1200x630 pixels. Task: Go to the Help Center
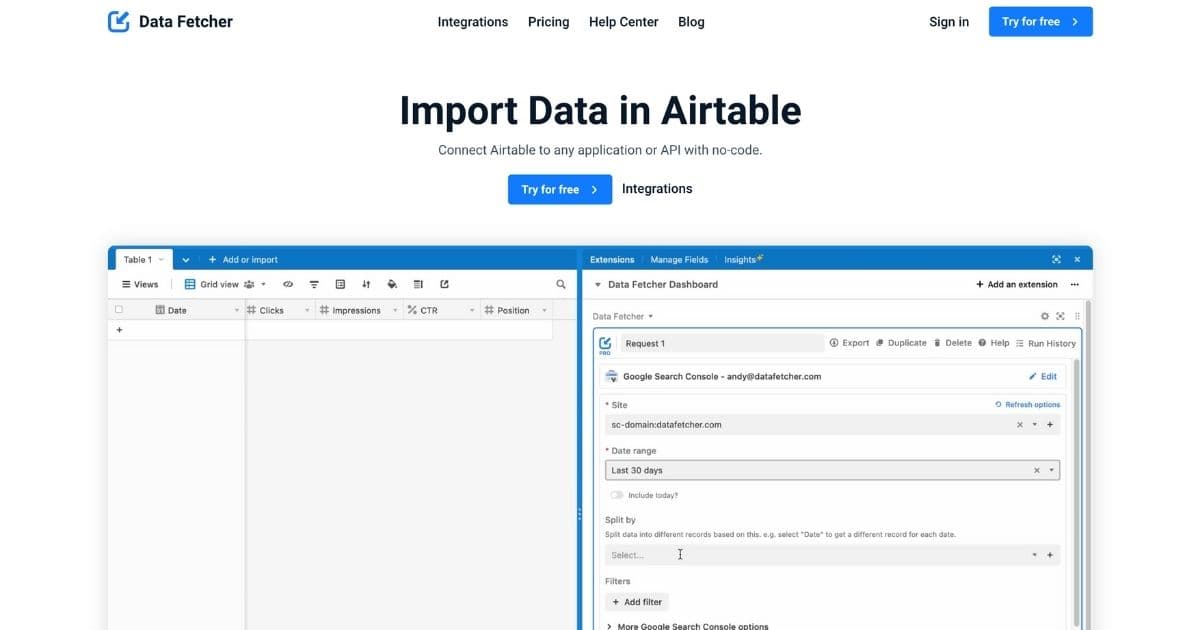point(623,22)
